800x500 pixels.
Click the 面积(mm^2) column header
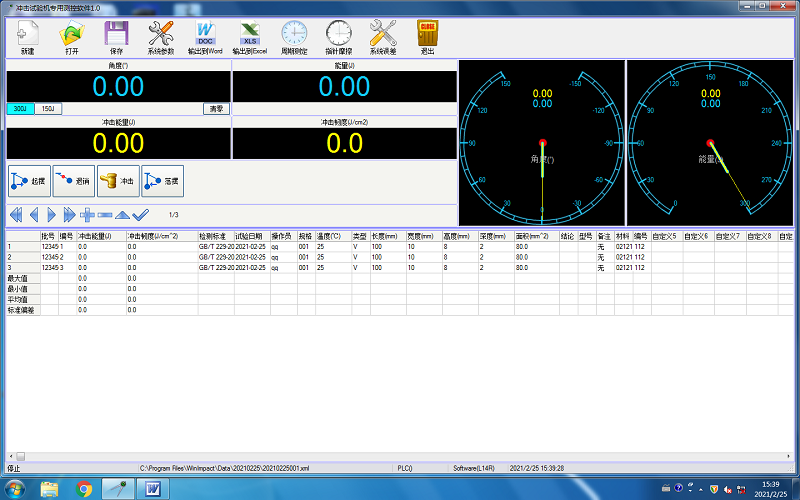pyautogui.click(x=537, y=236)
